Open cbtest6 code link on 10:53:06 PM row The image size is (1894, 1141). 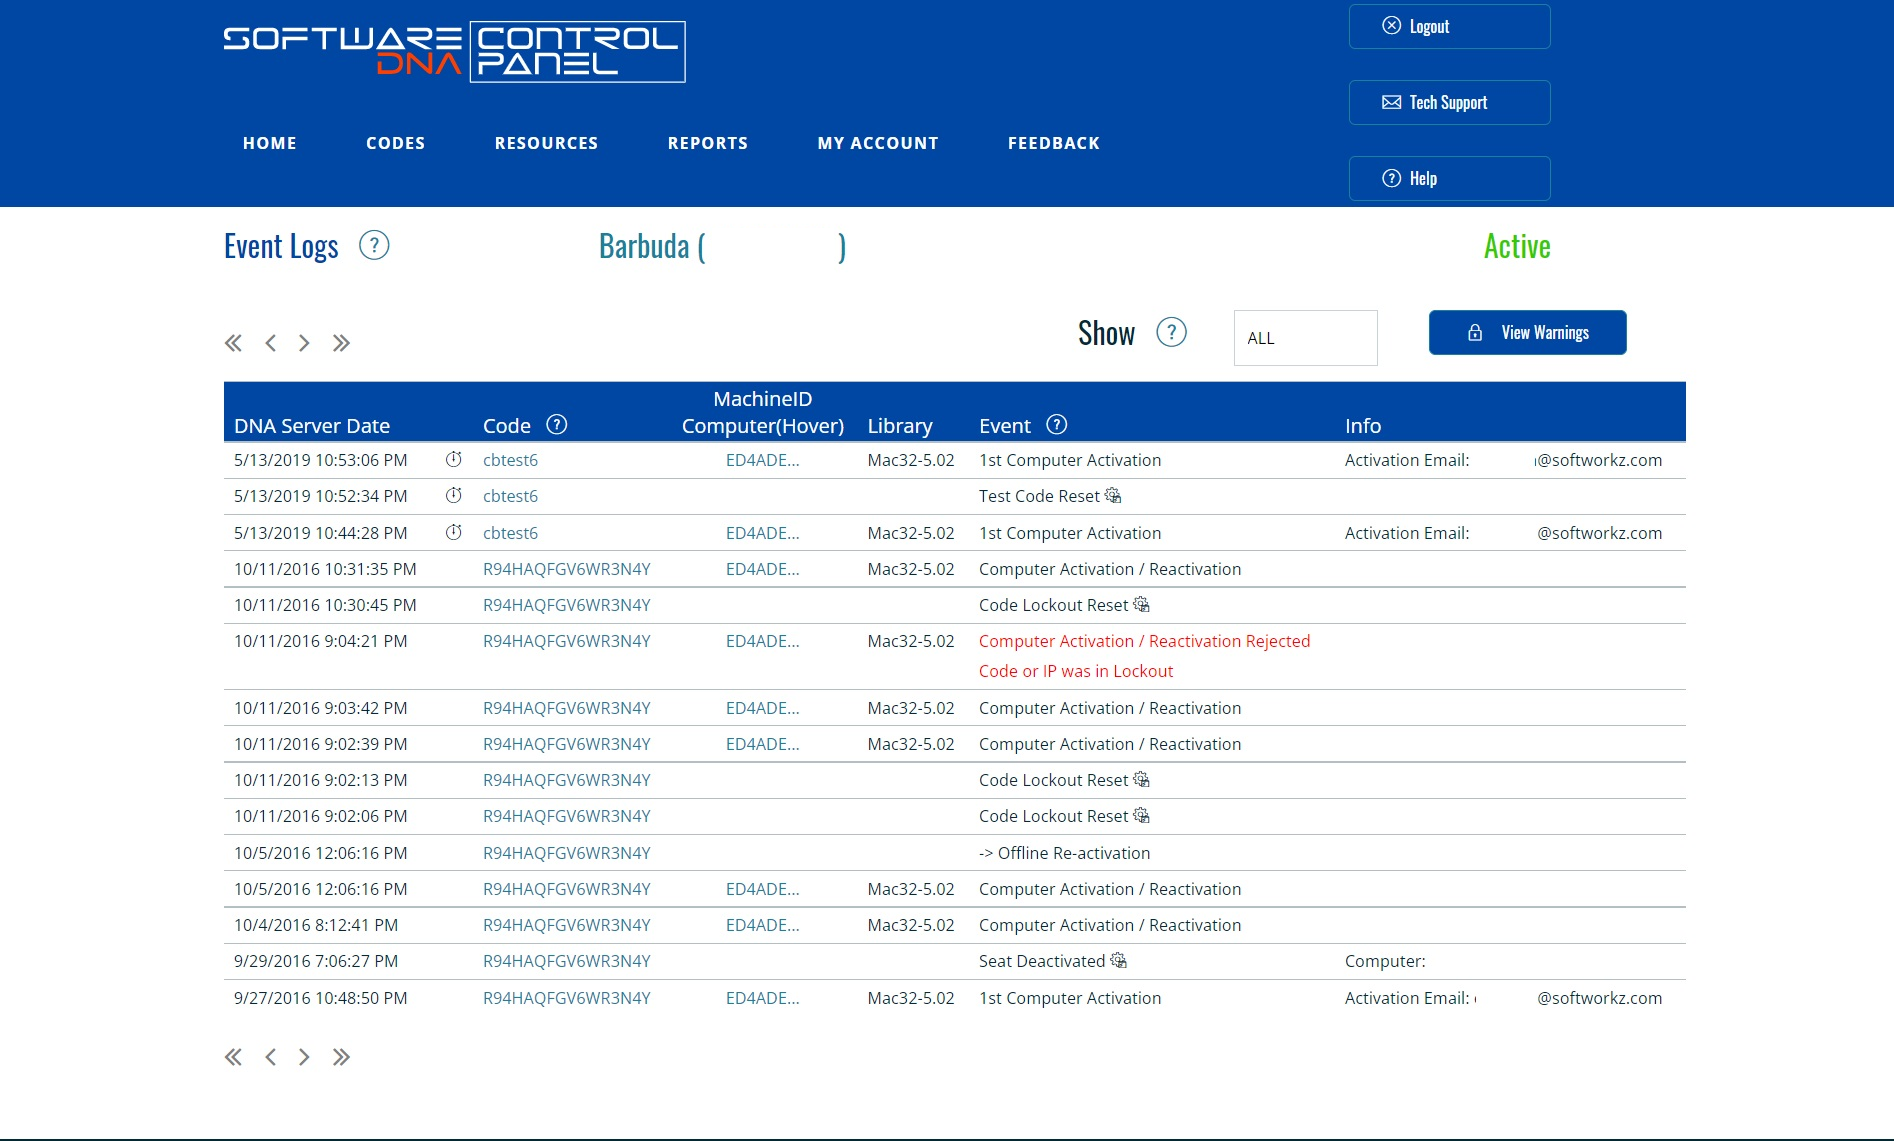(x=510, y=460)
